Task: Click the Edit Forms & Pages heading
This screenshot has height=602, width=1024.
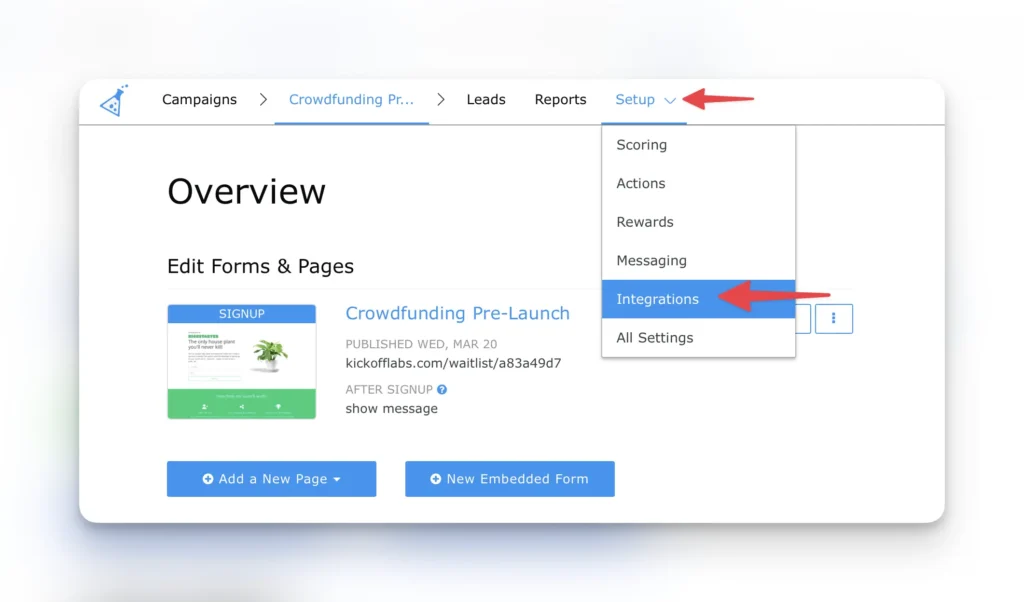Action: [261, 266]
